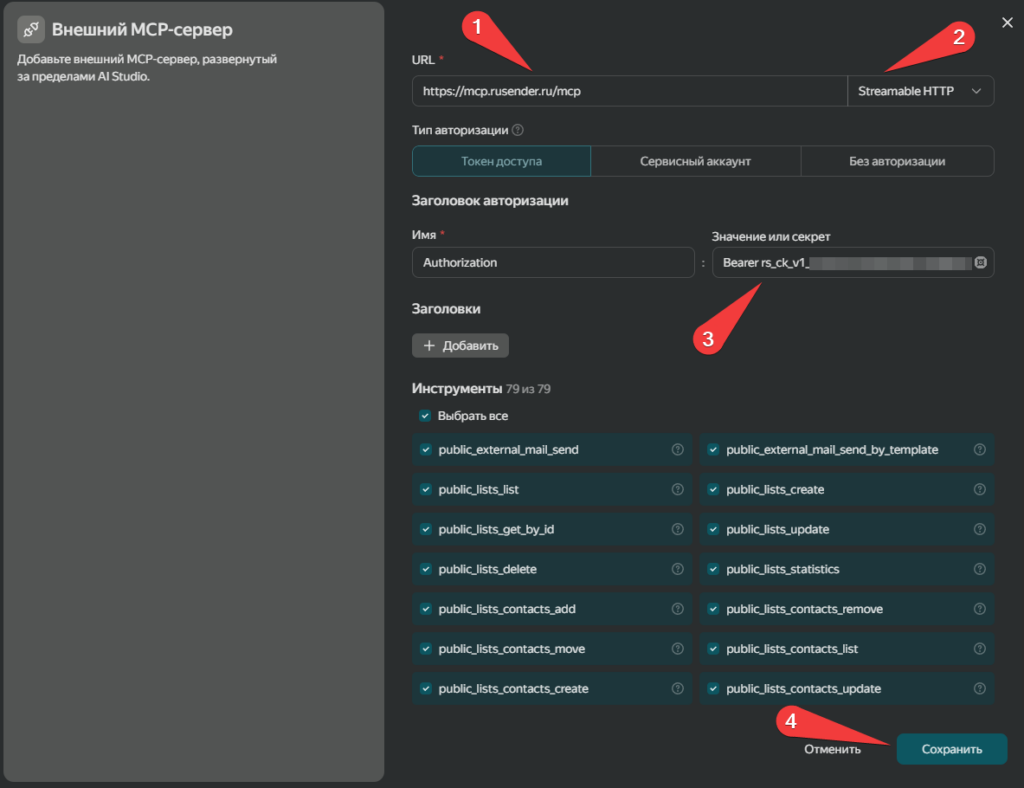Click help icon next to public_lists_statistics
Viewport: 1024px width, 788px height.
(980, 569)
